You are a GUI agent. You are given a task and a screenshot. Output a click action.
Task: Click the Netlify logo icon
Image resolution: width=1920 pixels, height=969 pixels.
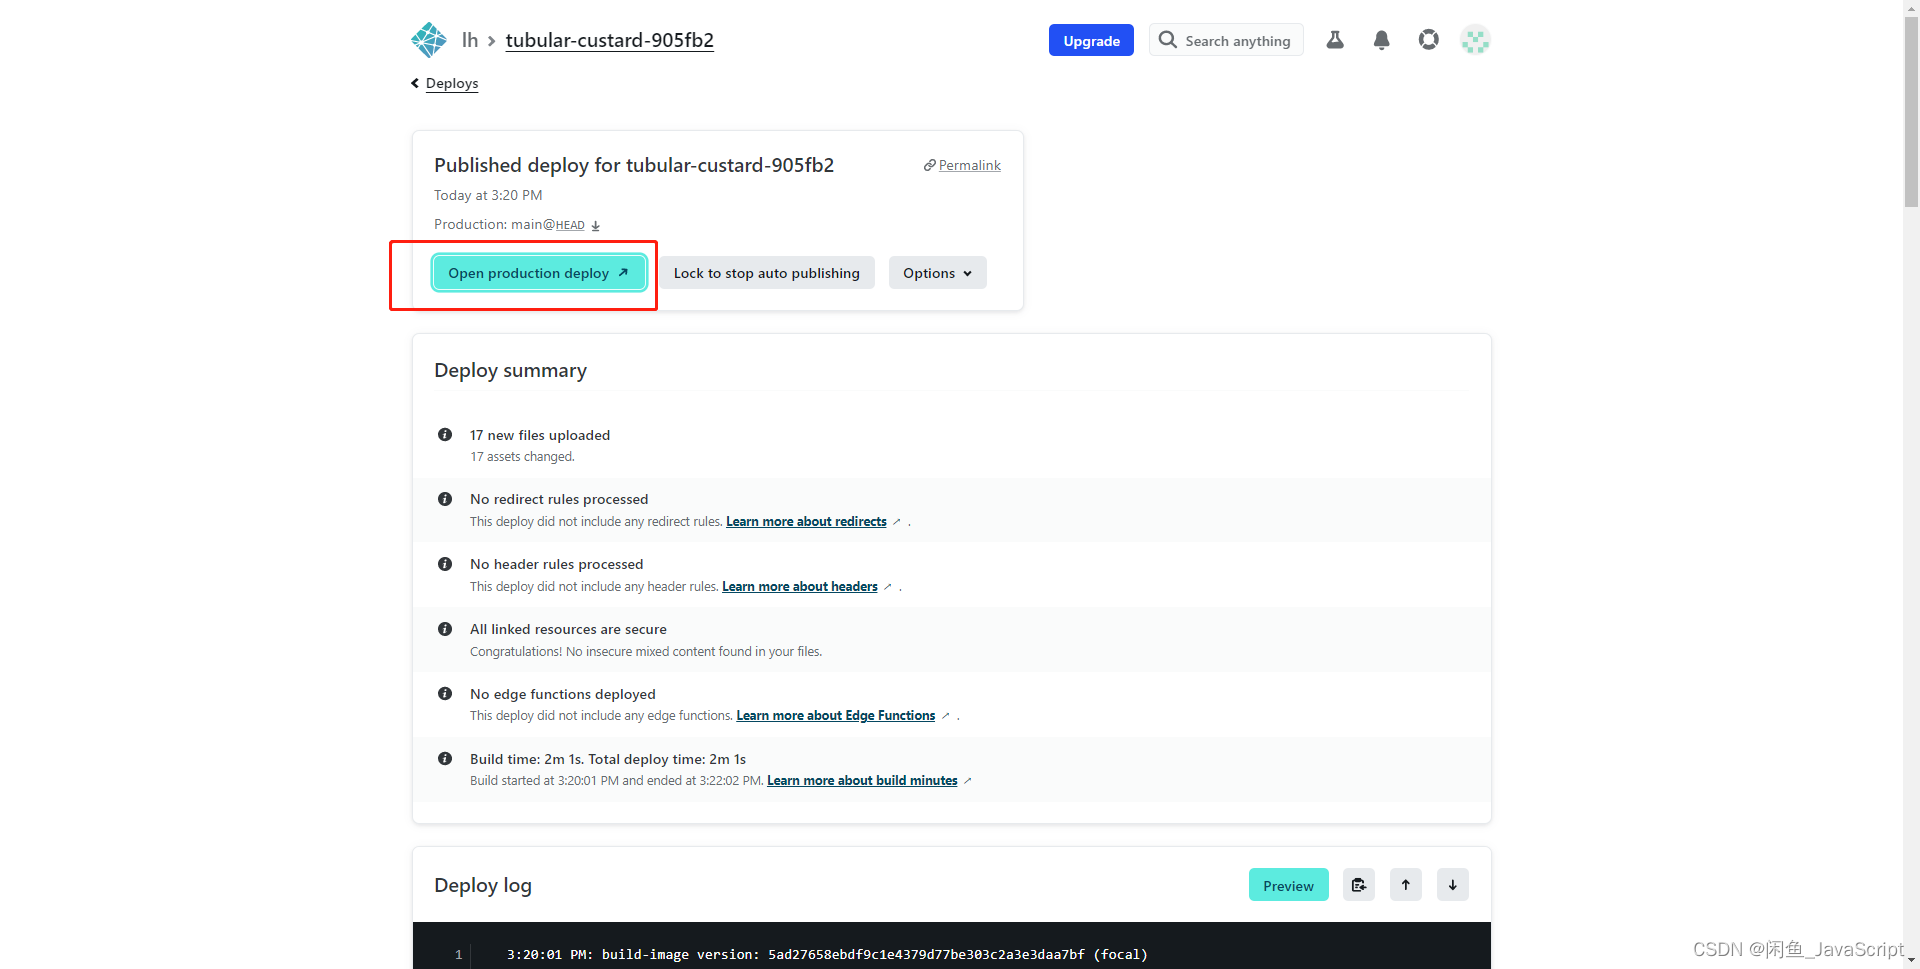[x=429, y=40]
